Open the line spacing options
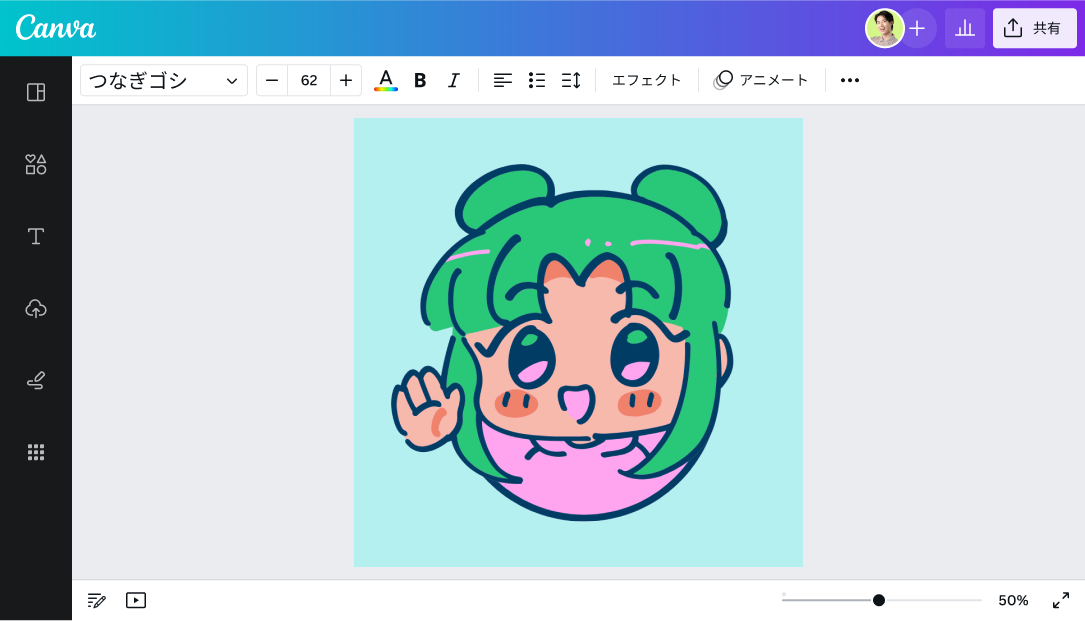1085x621 pixels. 571,80
